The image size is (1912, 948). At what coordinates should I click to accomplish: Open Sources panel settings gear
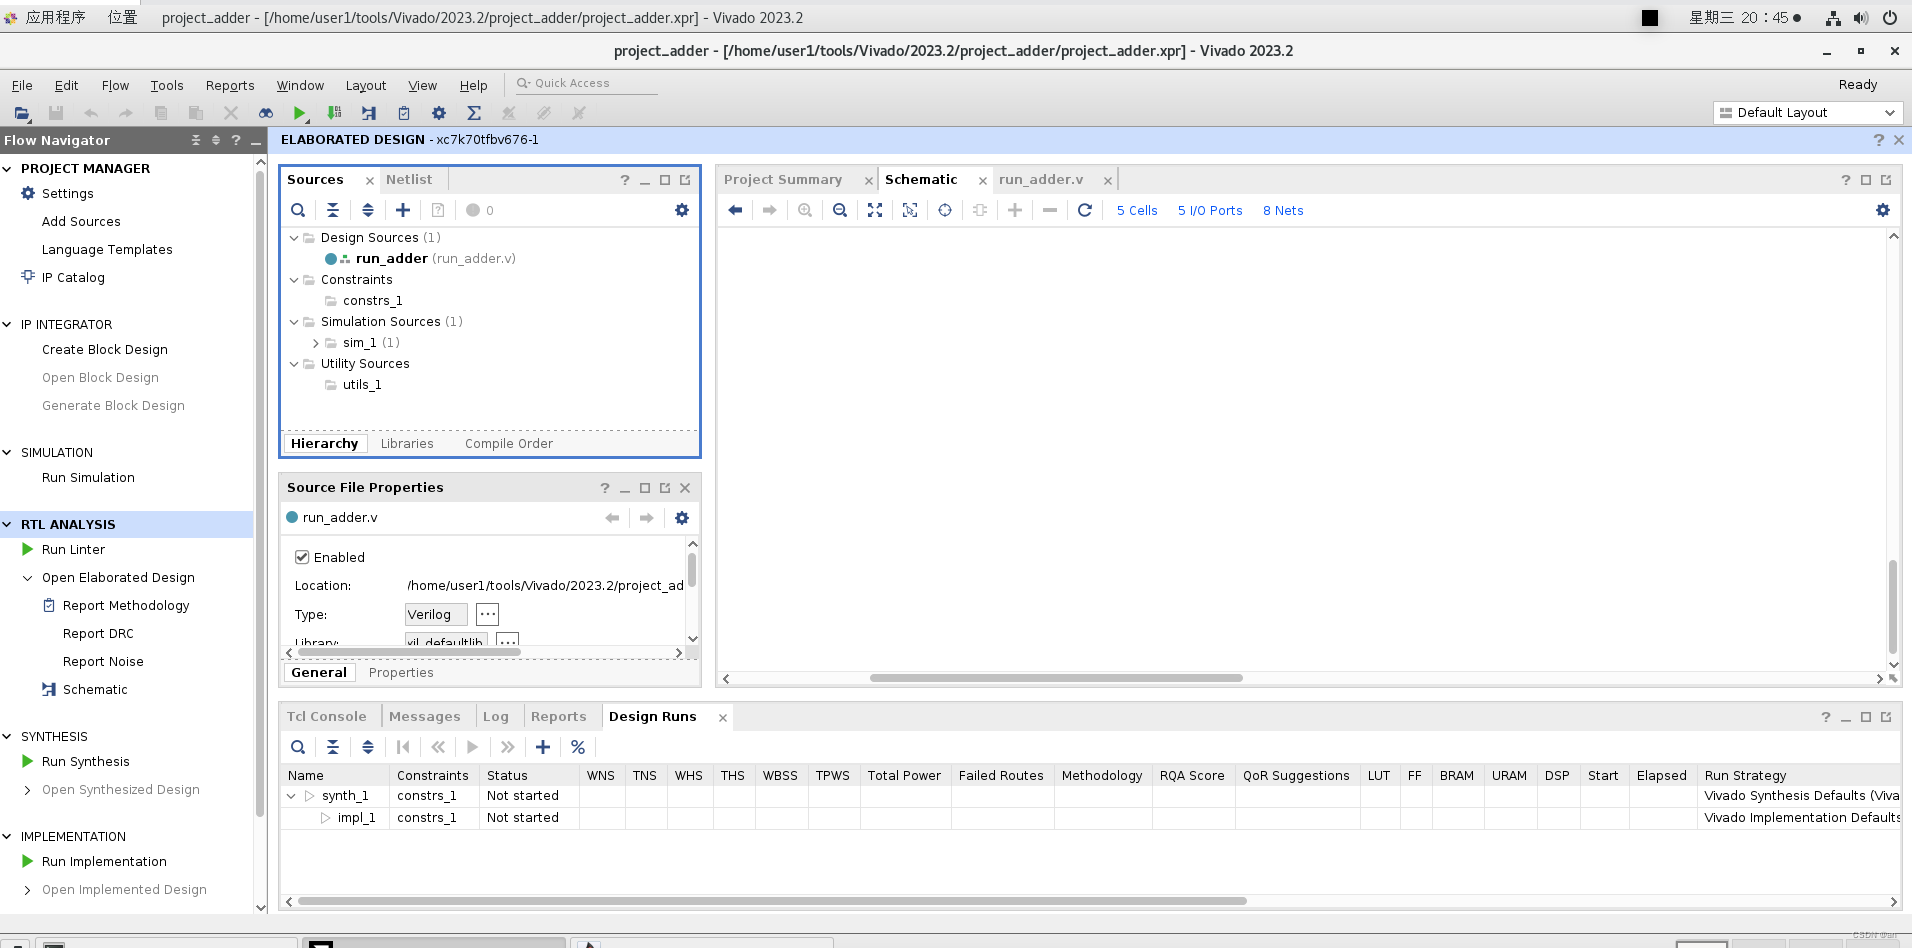682,210
